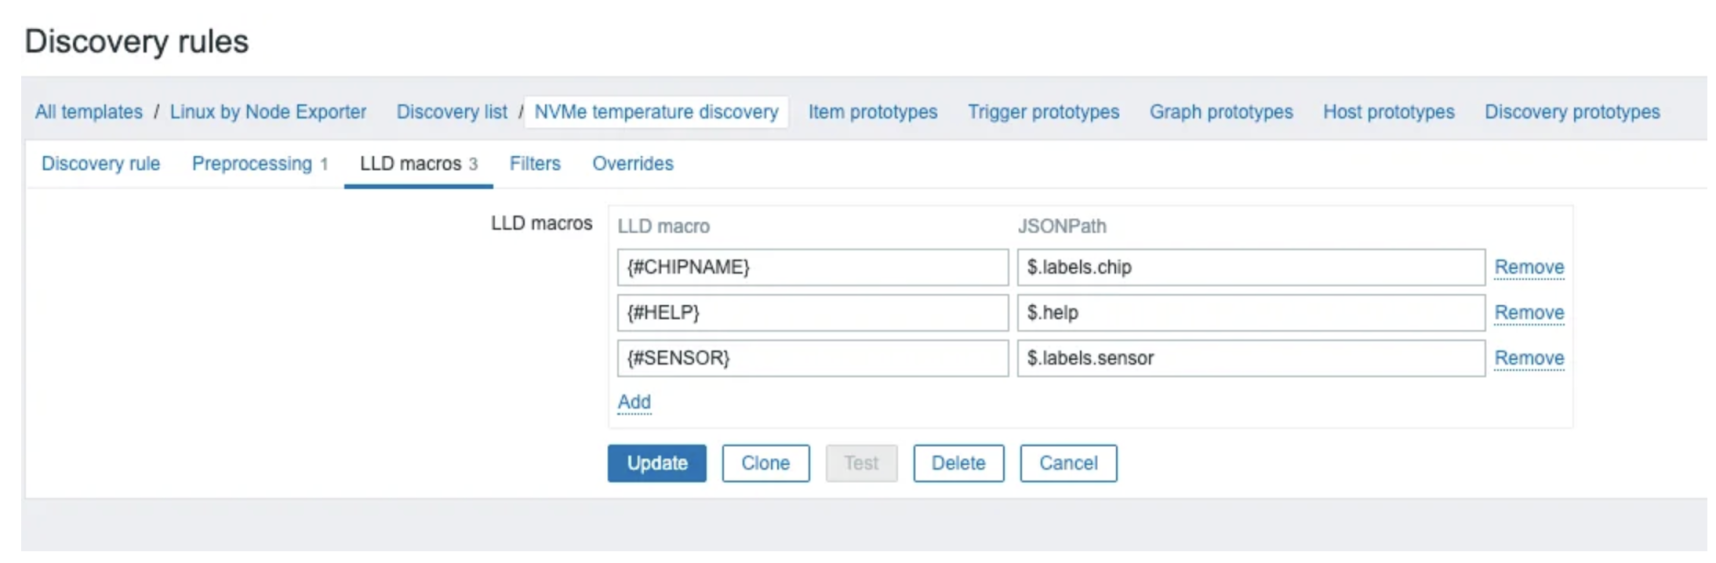Switch to the Discovery rule tab
The image size is (1716, 563).
click(x=101, y=163)
